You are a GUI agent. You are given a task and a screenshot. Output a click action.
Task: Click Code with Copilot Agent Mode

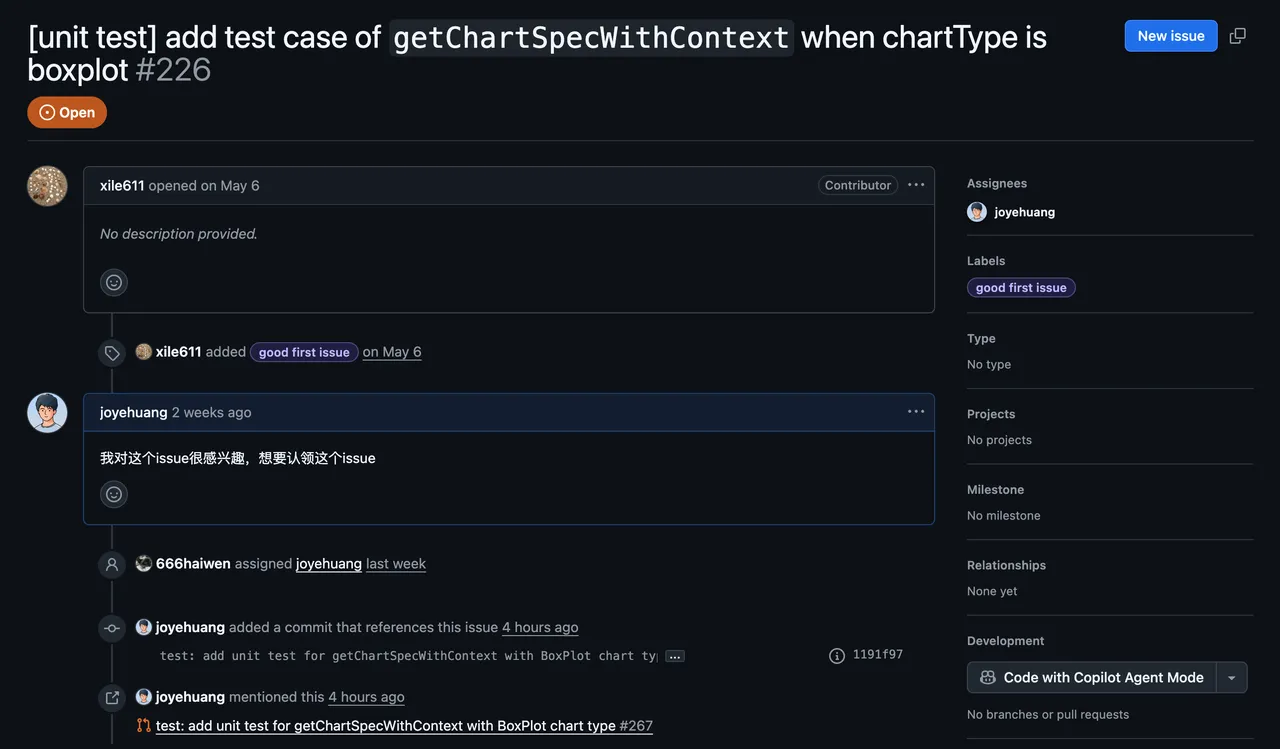tap(1092, 678)
